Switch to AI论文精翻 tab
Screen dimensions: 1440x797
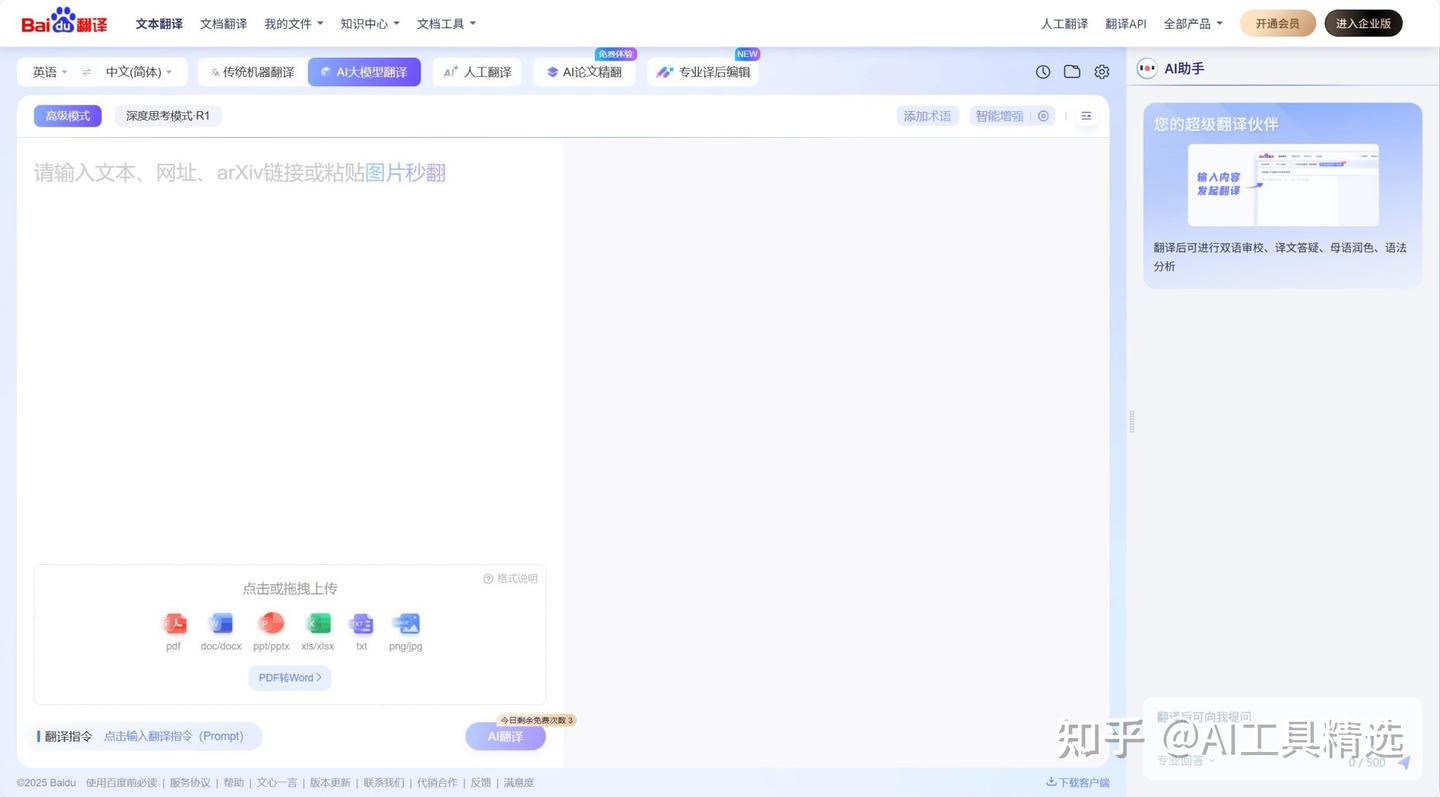coord(584,72)
